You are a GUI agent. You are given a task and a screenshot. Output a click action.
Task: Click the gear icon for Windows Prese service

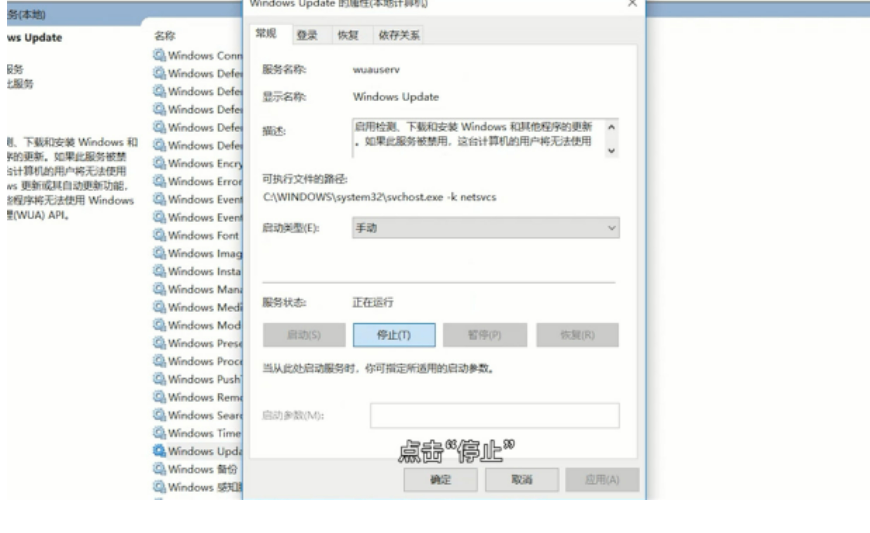click(159, 343)
